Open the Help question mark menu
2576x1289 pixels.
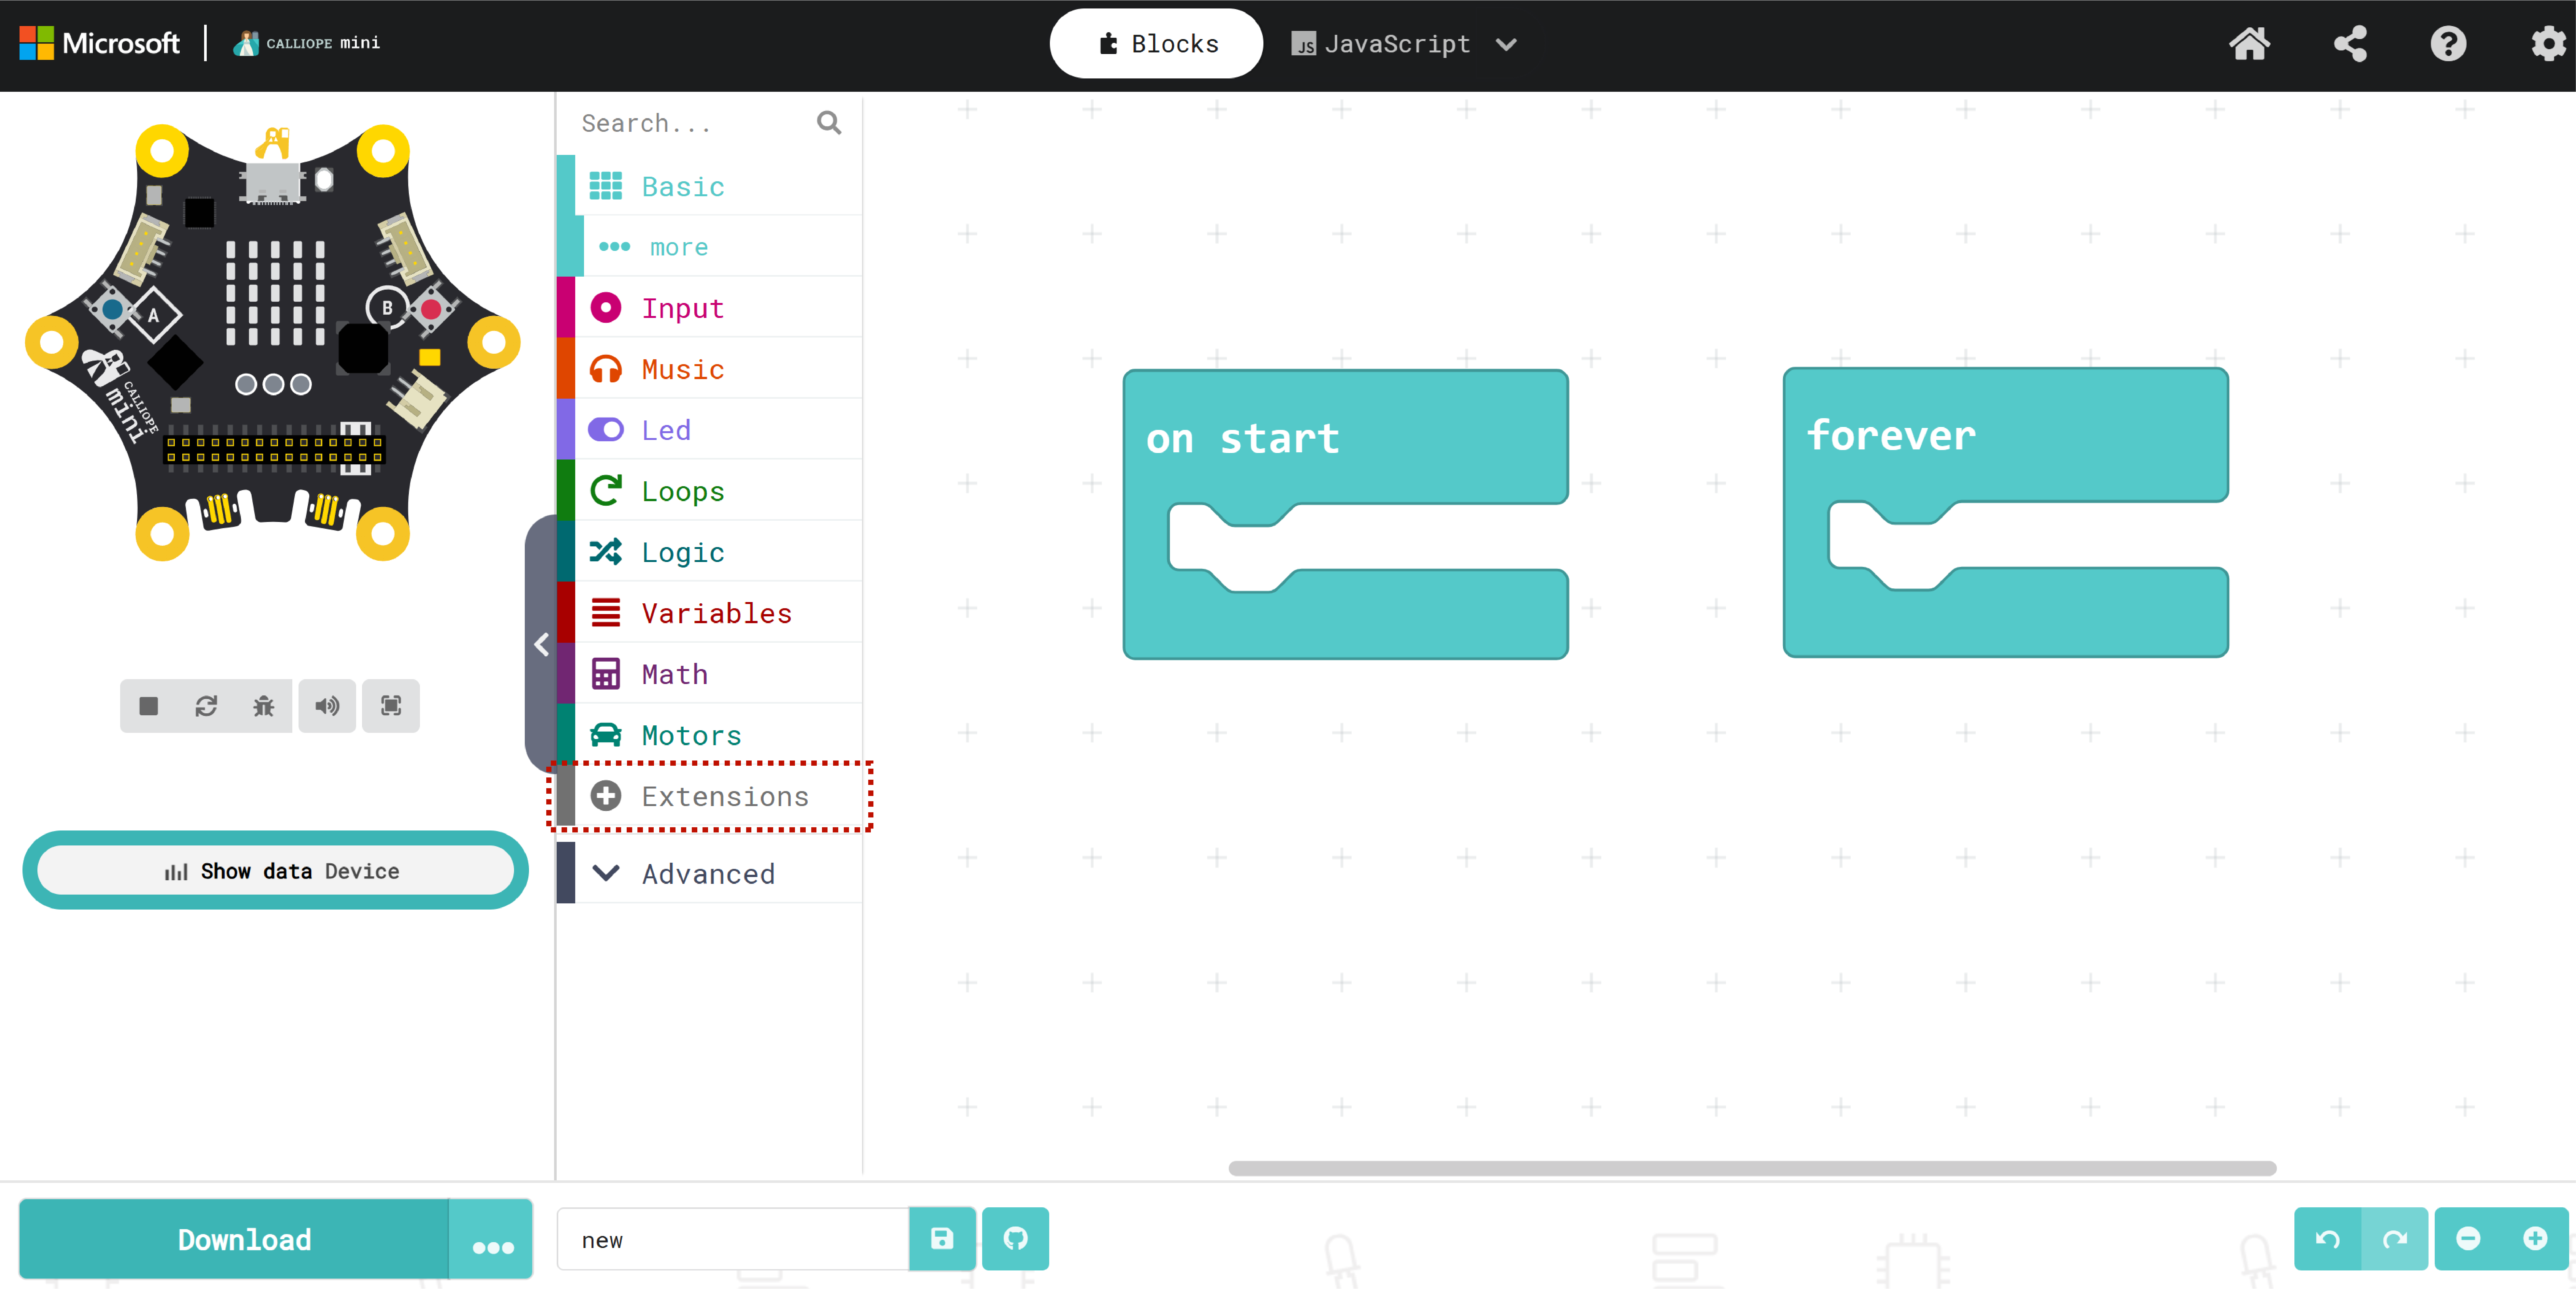click(x=2448, y=44)
